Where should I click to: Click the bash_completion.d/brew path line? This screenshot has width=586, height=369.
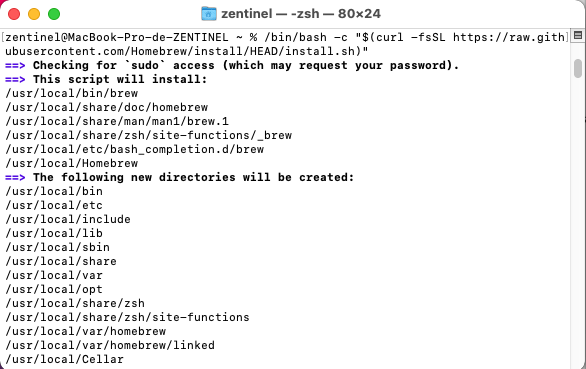135,149
